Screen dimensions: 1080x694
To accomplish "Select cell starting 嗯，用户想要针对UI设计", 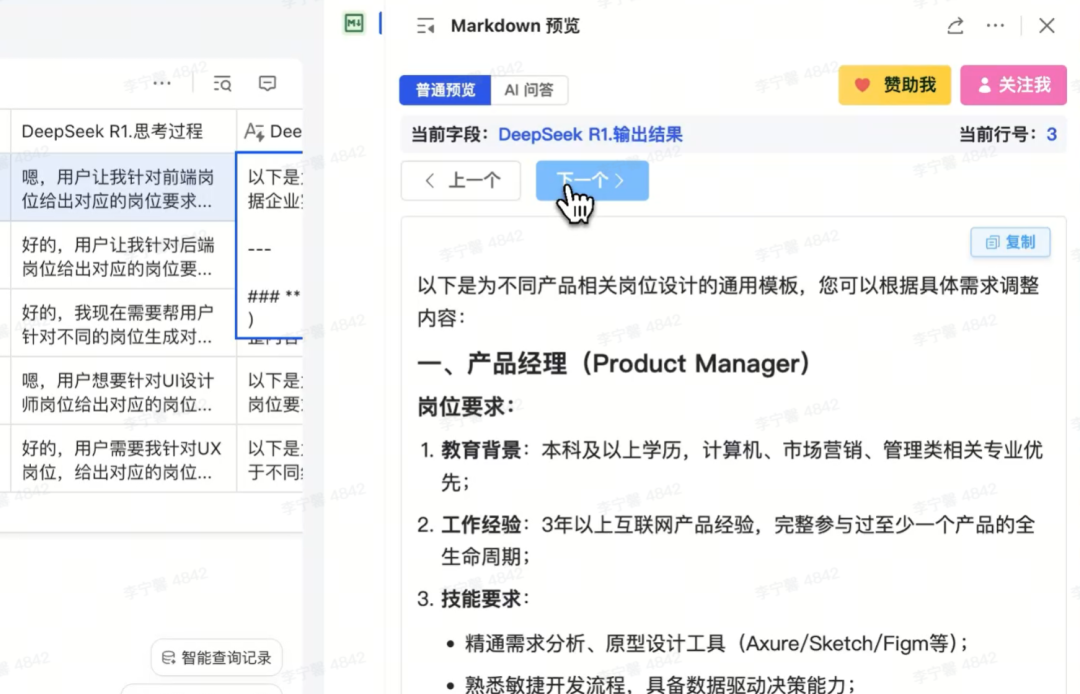I will click(123, 391).
